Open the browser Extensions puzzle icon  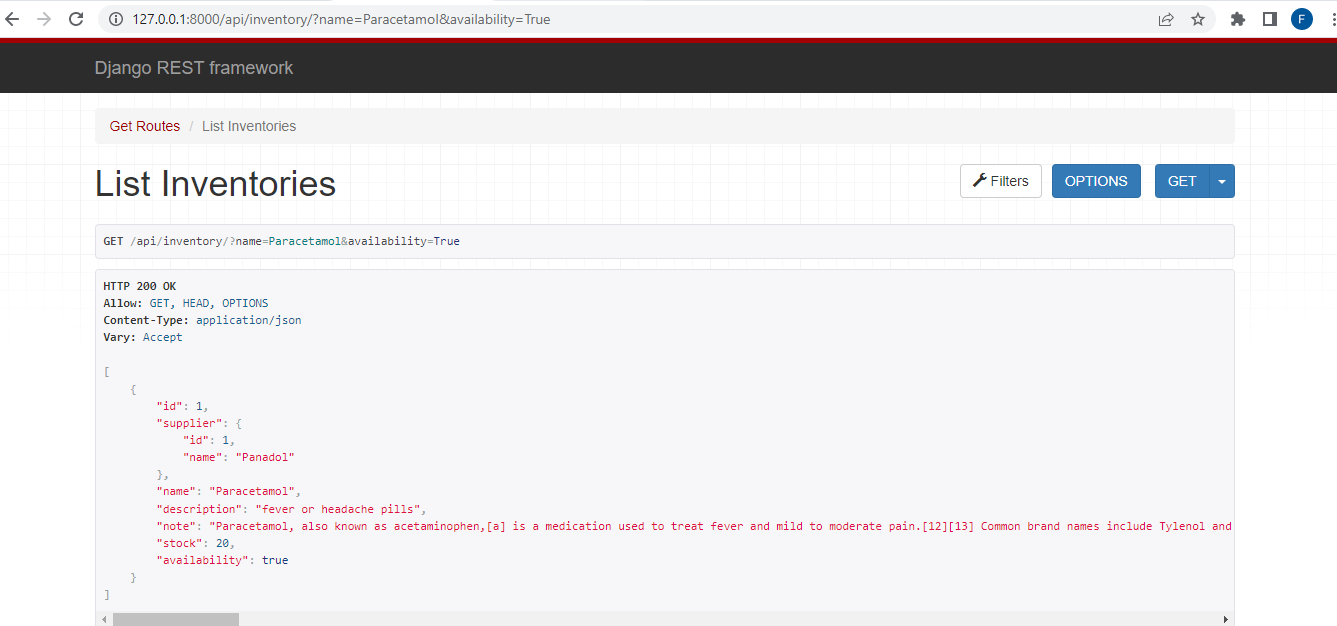pyautogui.click(x=1237, y=18)
